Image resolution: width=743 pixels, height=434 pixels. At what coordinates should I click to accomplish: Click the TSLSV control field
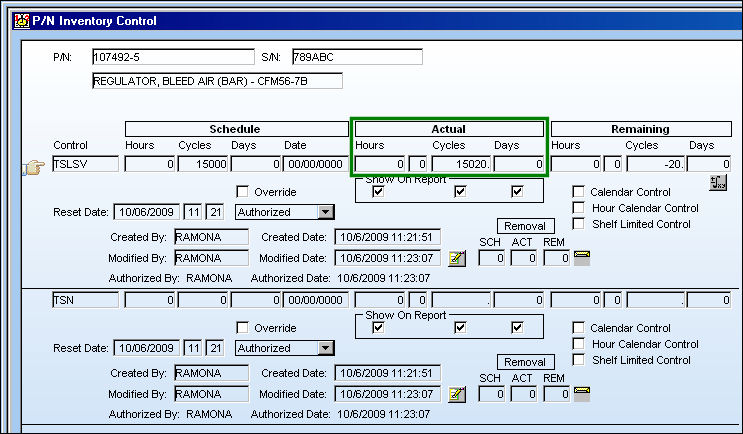click(x=85, y=164)
